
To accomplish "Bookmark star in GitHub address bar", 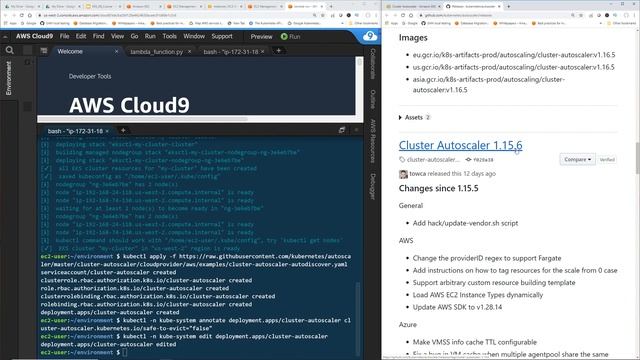I will pyautogui.click(x=582, y=15).
